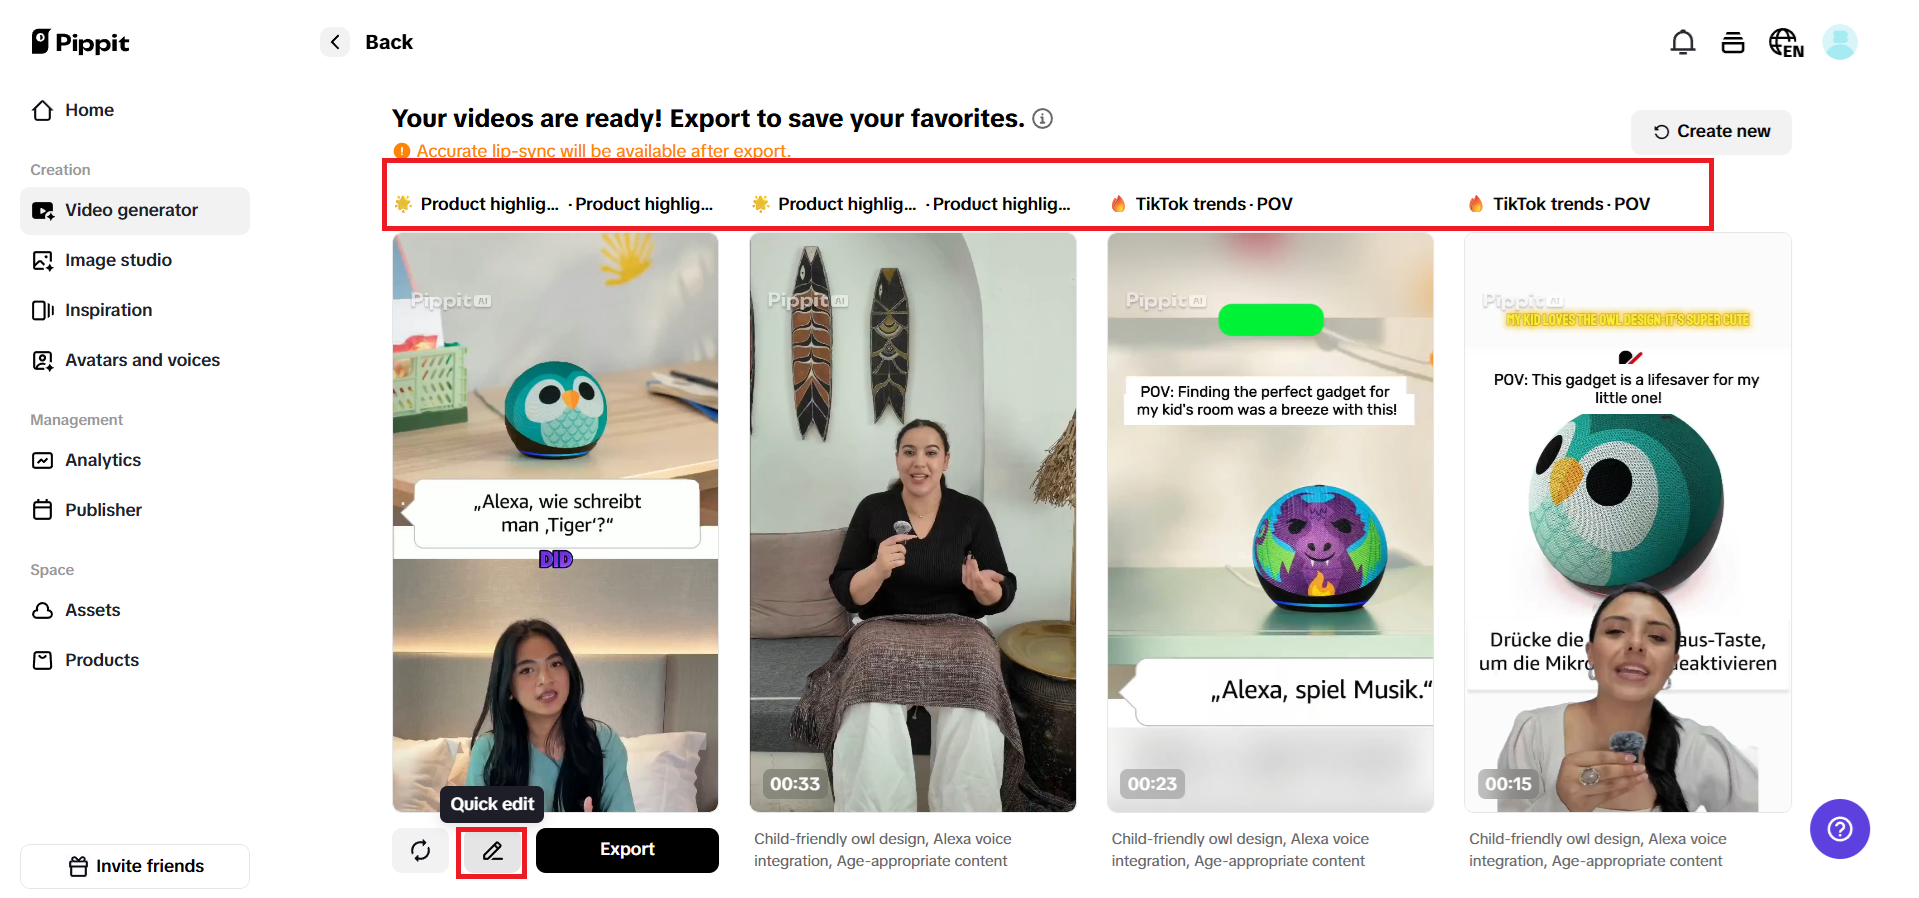
Task: Change language with the globe EN icon
Action: pos(1786,43)
